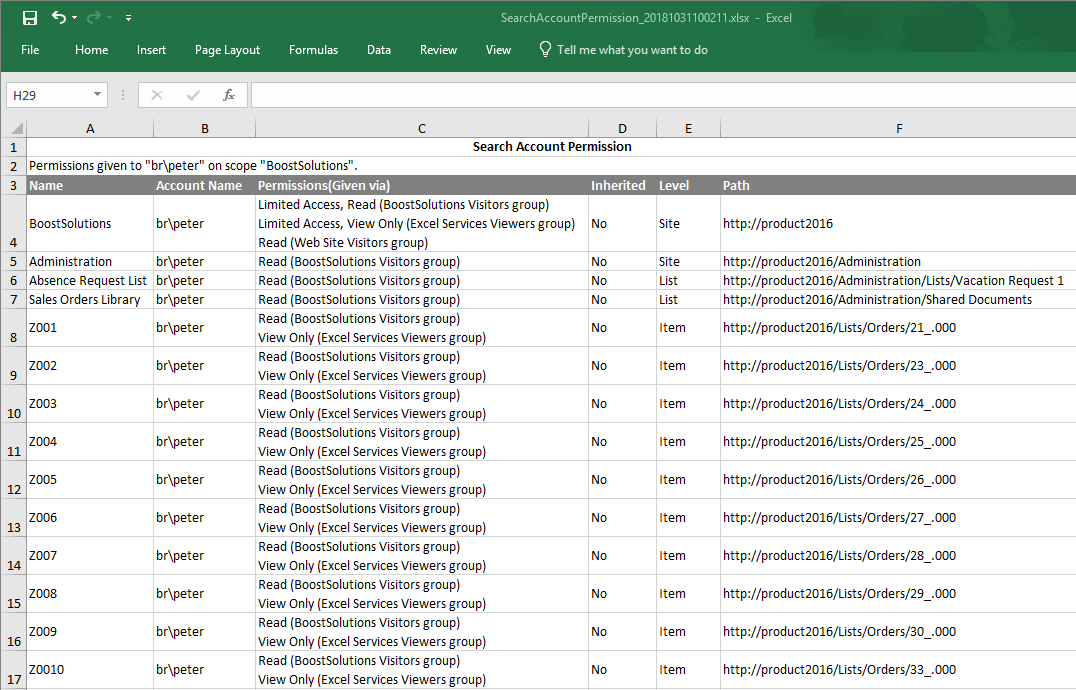Select column C header

coord(422,128)
